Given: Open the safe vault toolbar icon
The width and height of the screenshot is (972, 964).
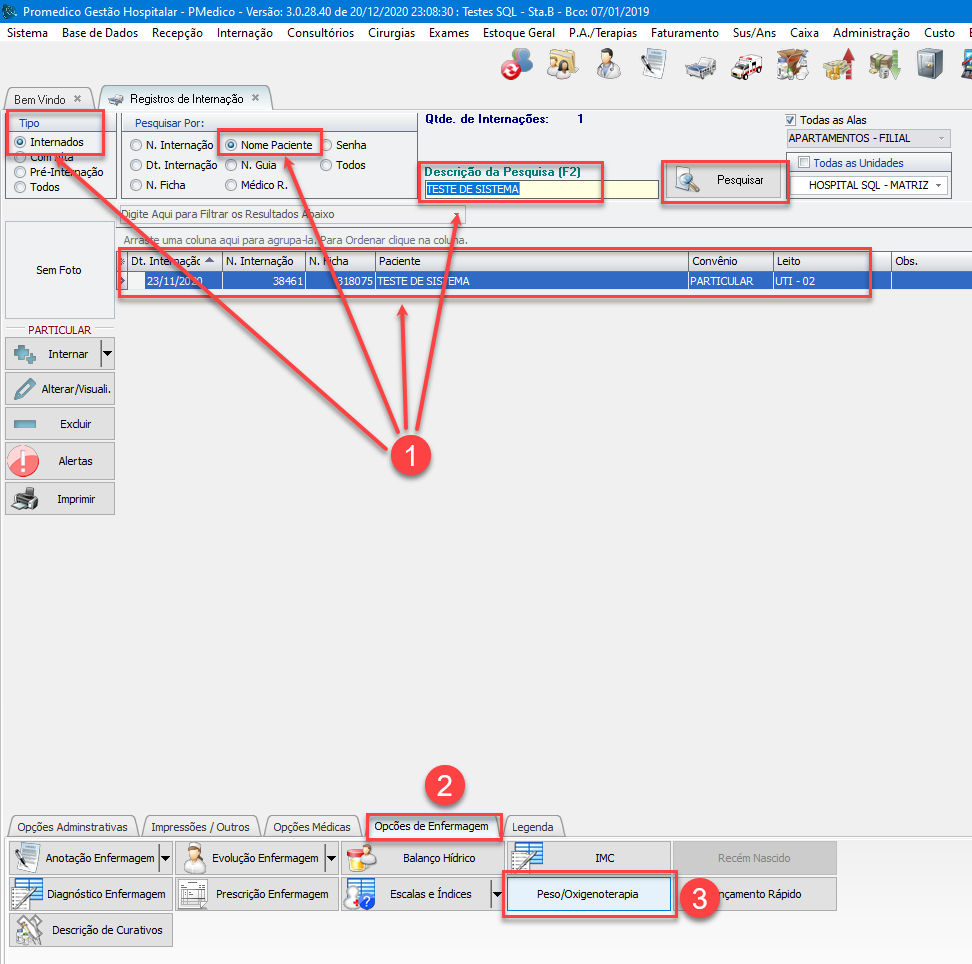Looking at the screenshot, I should (x=929, y=67).
